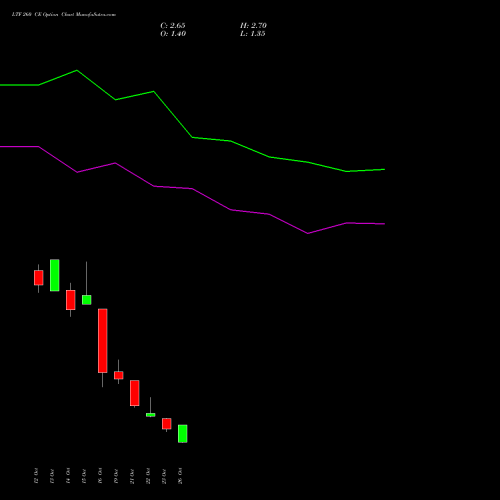The height and width of the screenshot is (500, 500).
Task: Click the green candlestick above 26 Oct
Action: click(x=183, y=433)
